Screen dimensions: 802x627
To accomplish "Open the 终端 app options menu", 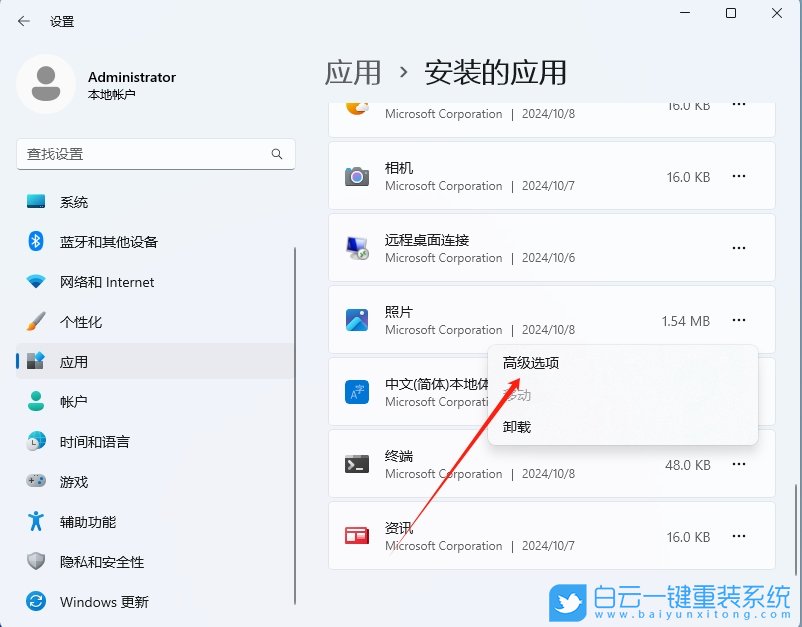I will pyautogui.click(x=739, y=464).
